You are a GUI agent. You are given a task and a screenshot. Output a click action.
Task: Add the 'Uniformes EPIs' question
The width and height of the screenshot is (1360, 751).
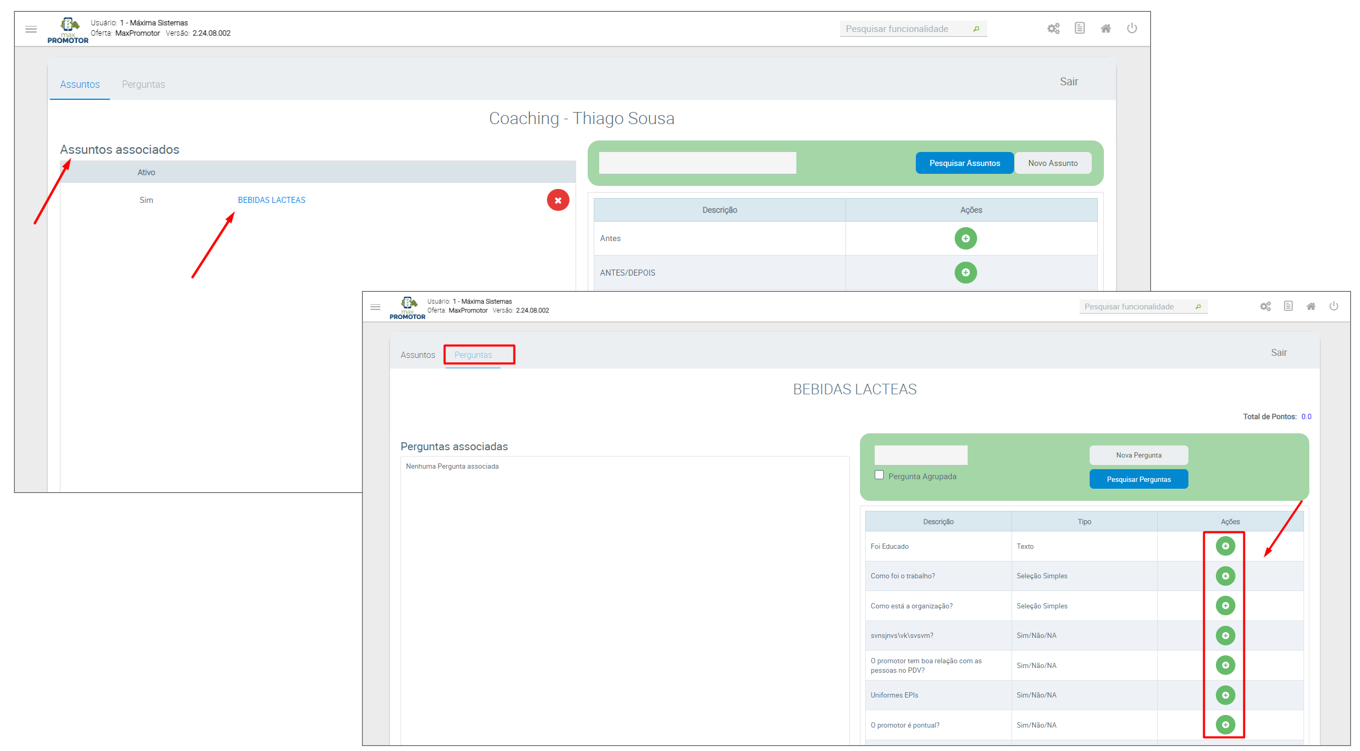(x=1225, y=695)
